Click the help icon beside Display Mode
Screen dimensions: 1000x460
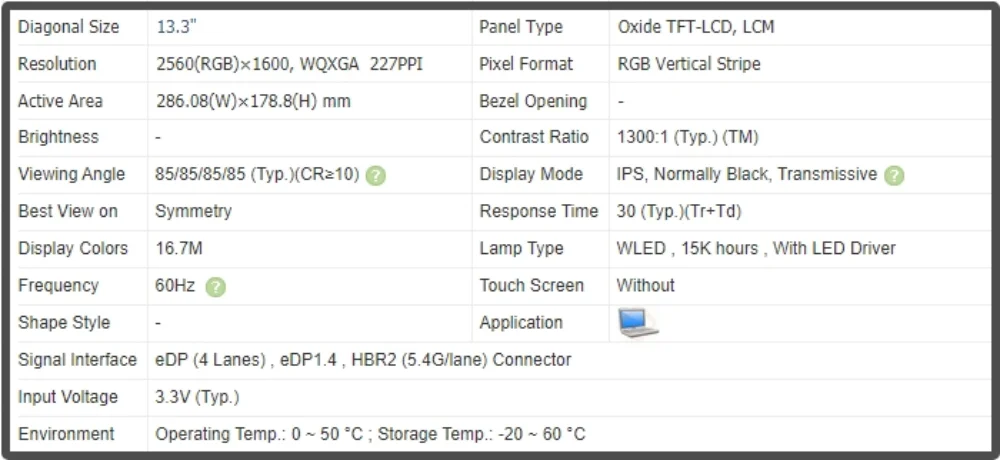tap(894, 175)
